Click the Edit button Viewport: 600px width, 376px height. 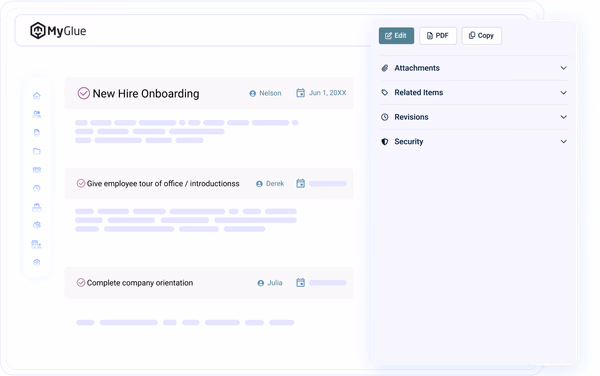[x=396, y=36]
